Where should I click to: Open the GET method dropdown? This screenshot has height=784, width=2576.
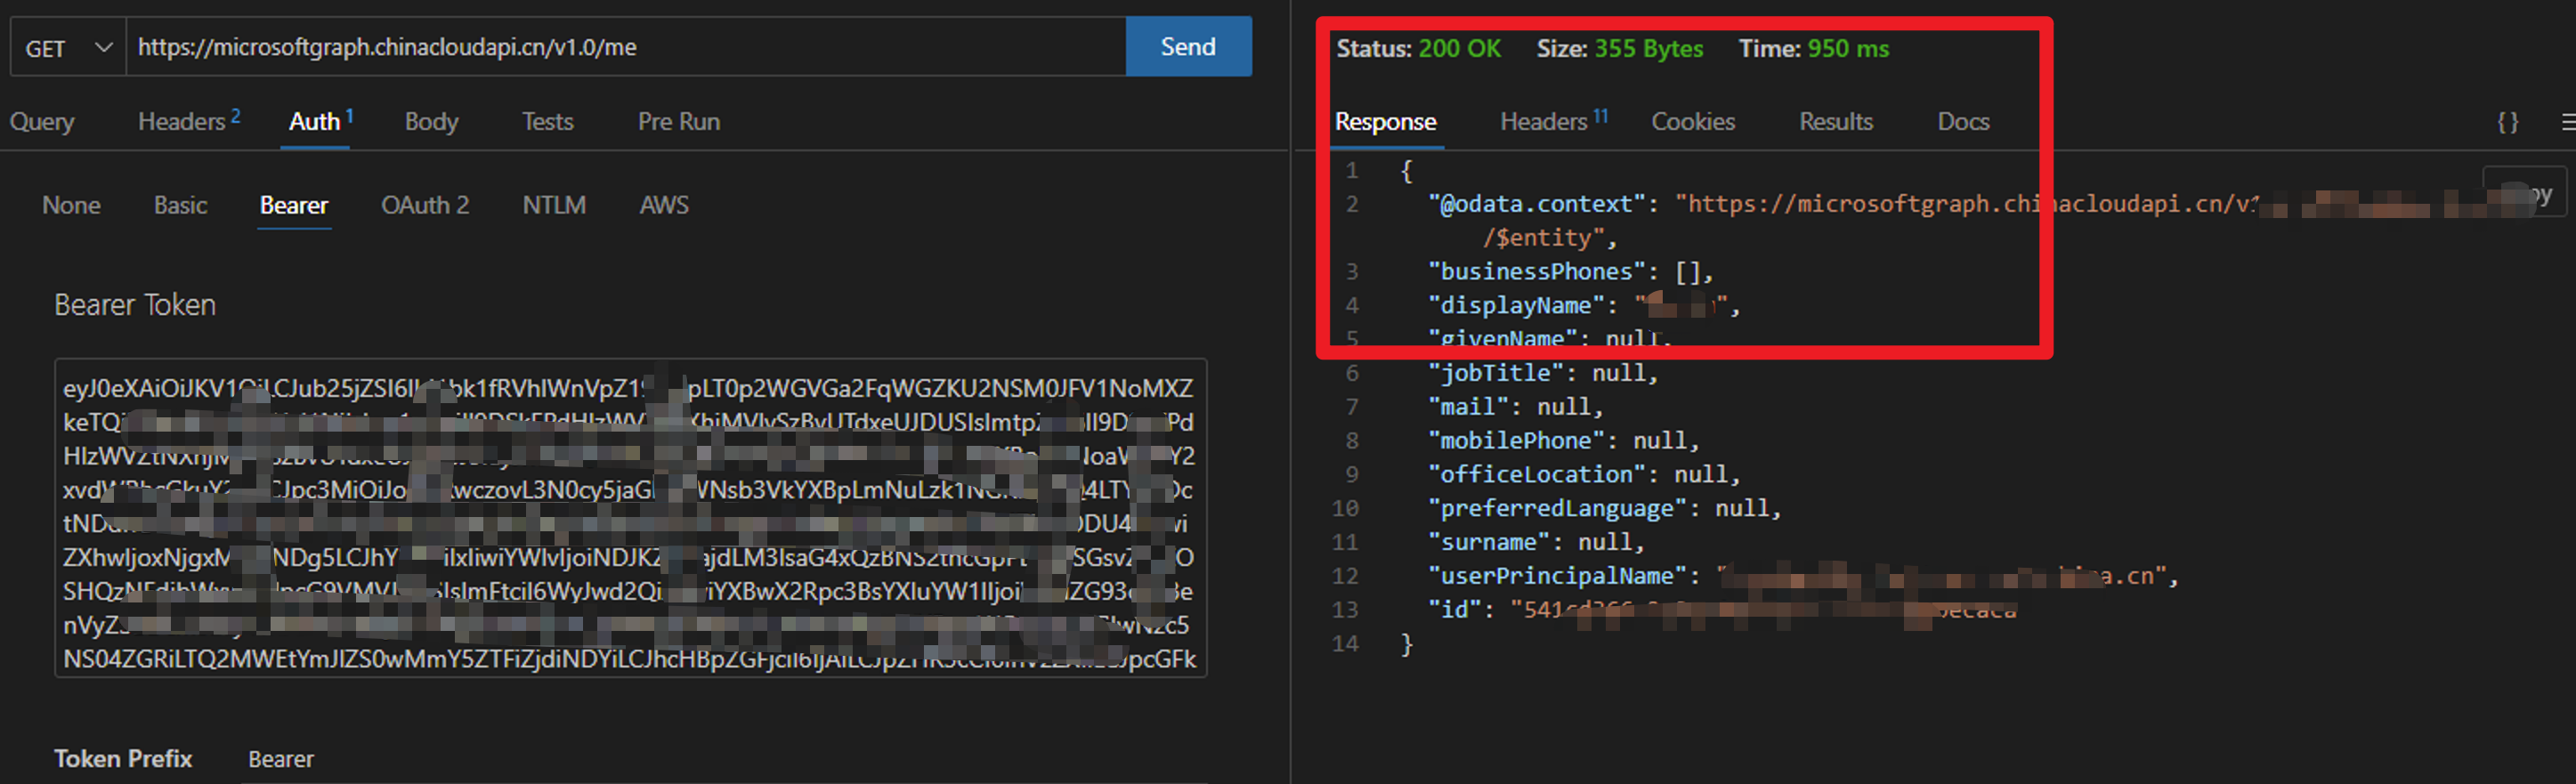(x=68, y=47)
